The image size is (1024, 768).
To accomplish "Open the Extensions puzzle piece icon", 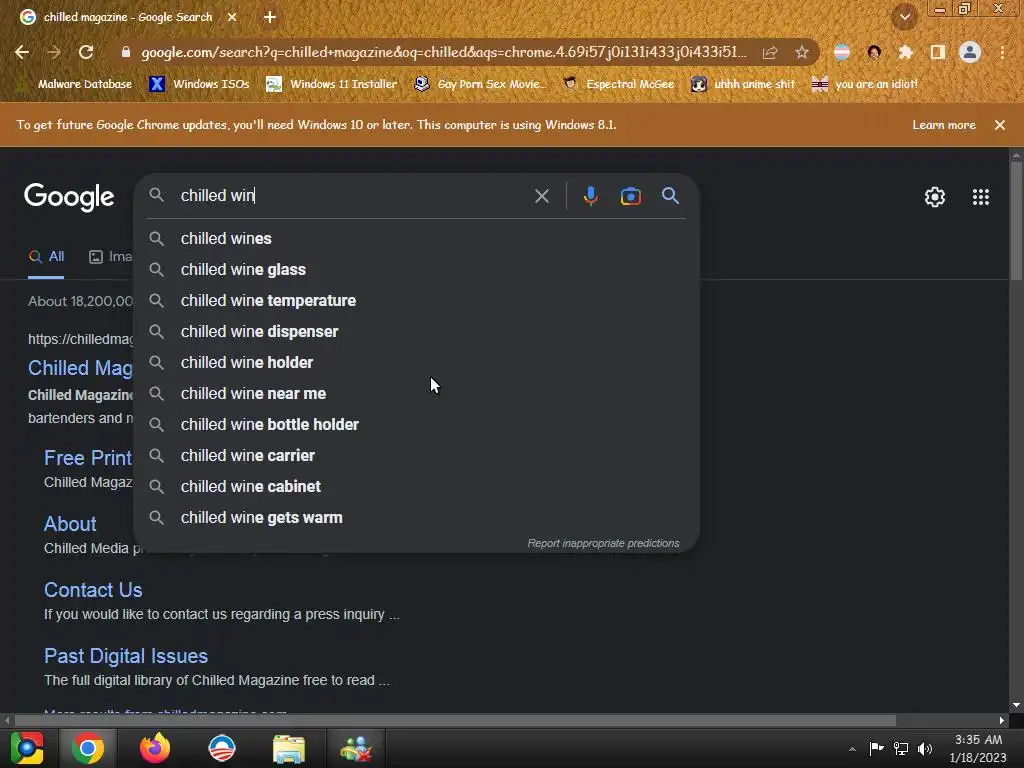I will [905, 52].
